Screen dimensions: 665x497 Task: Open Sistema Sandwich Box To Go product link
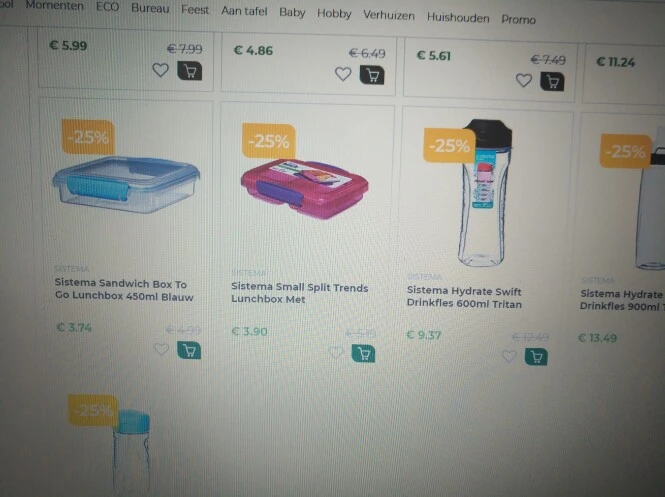point(124,290)
